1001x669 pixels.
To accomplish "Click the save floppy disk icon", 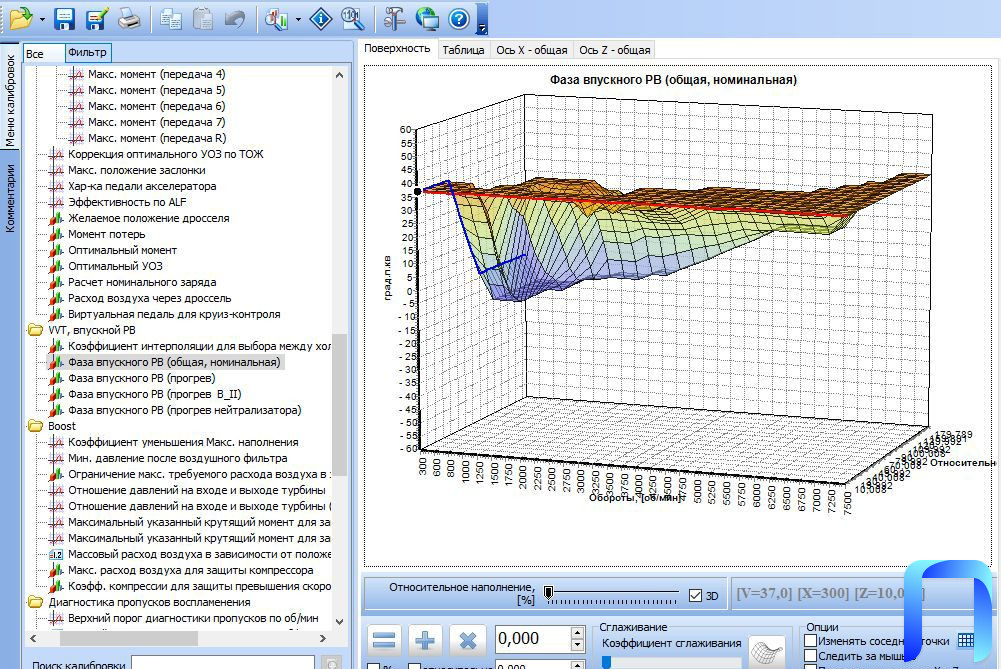I will [65, 17].
